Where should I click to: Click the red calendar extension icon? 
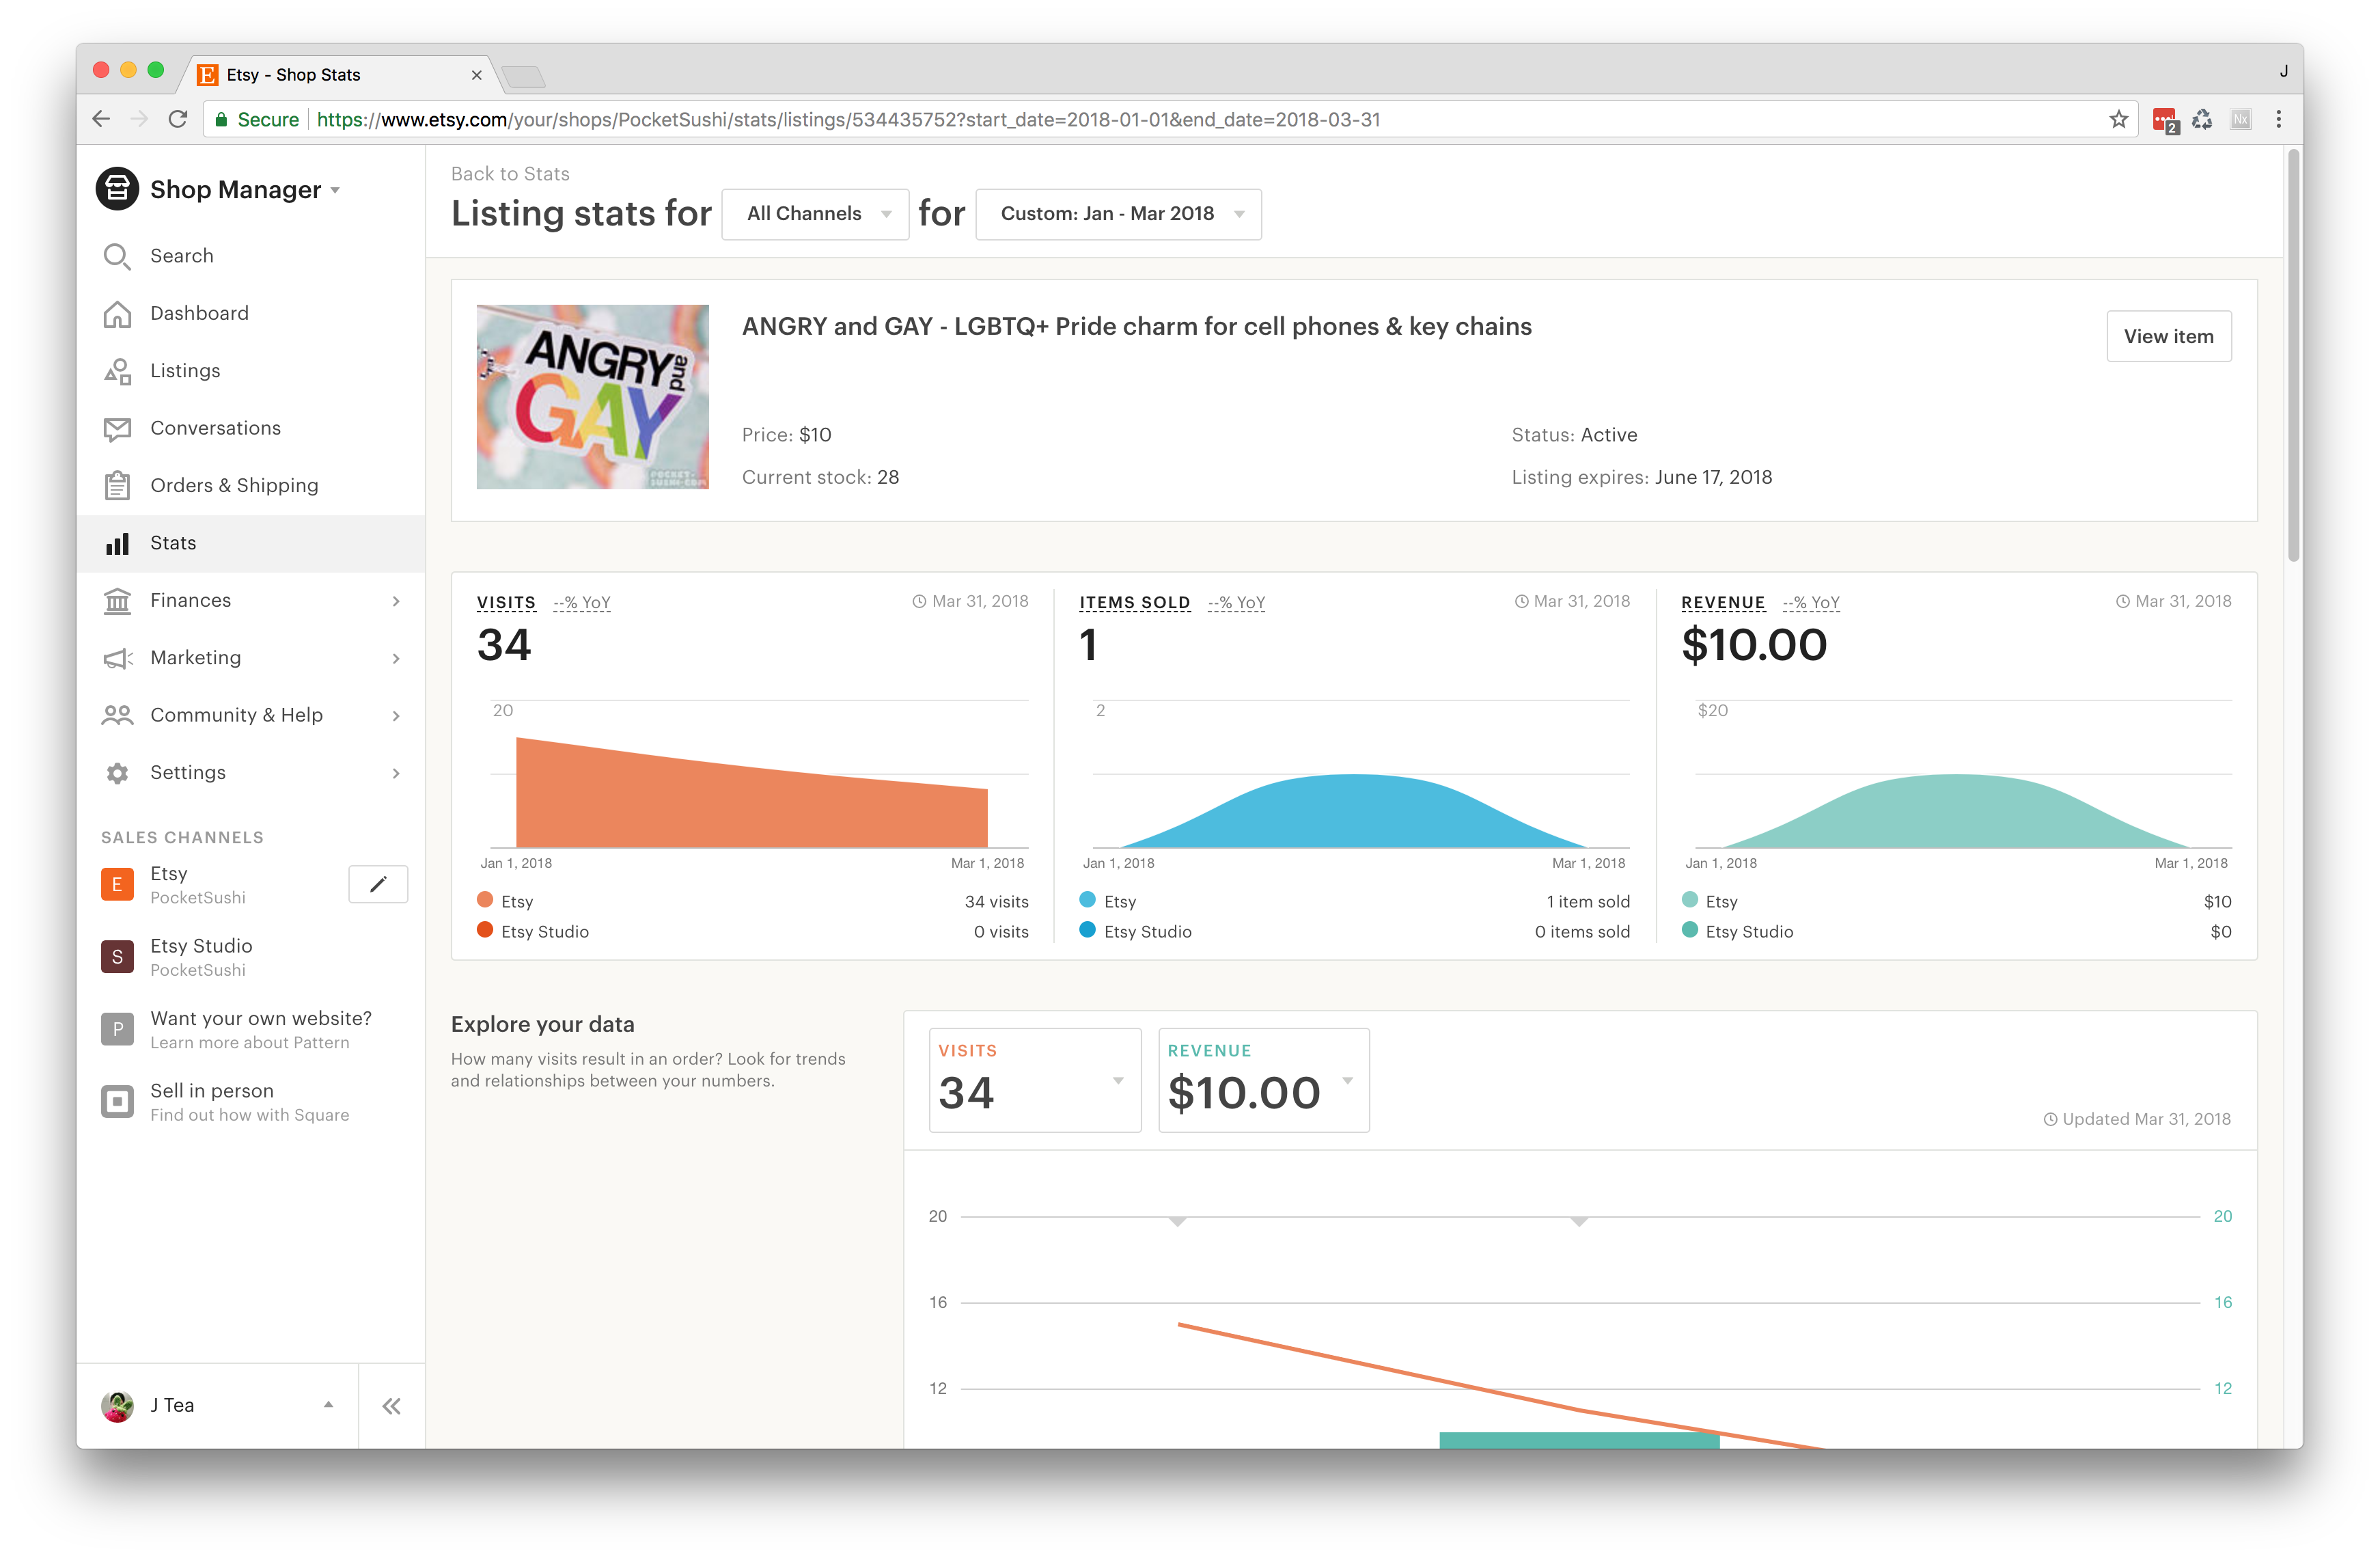[2165, 121]
